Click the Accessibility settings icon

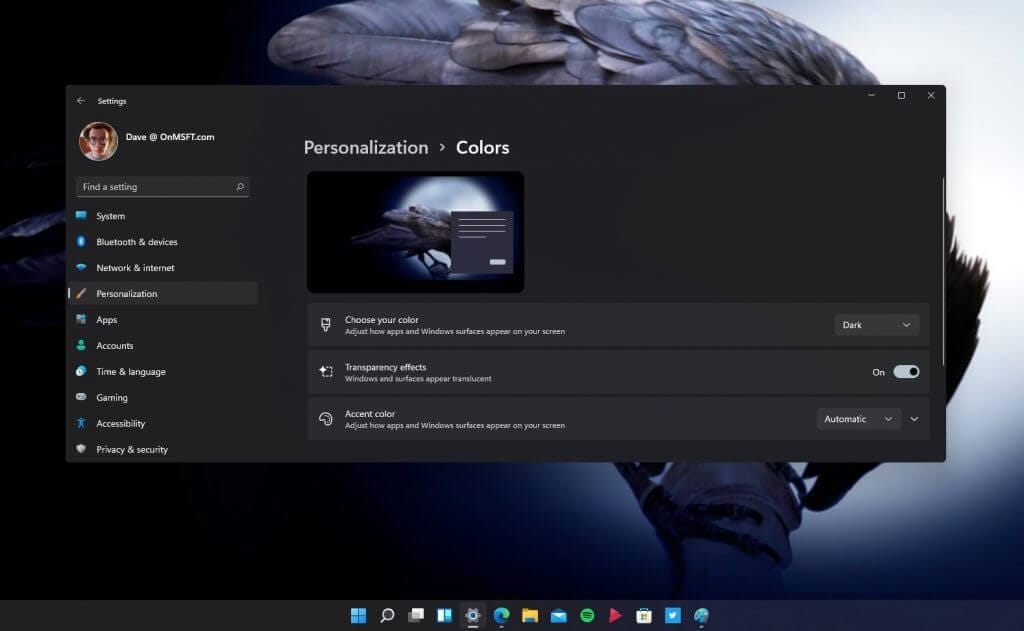pyautogui.click(x=89, y=423)
